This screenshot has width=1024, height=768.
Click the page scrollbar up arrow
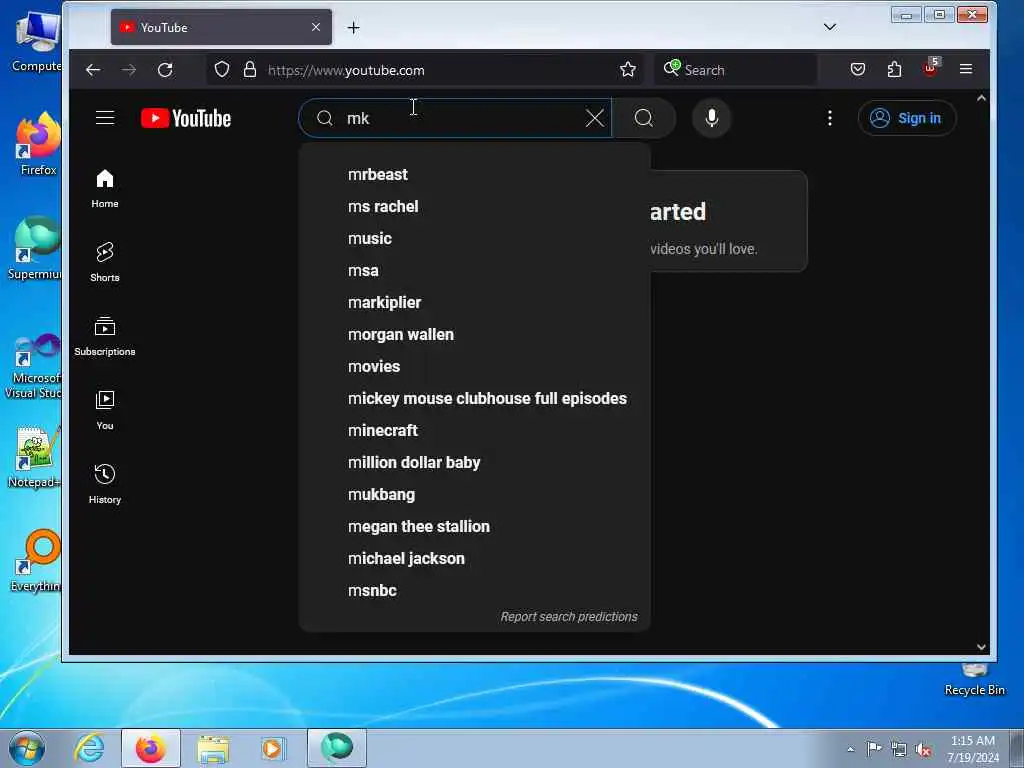981,98
